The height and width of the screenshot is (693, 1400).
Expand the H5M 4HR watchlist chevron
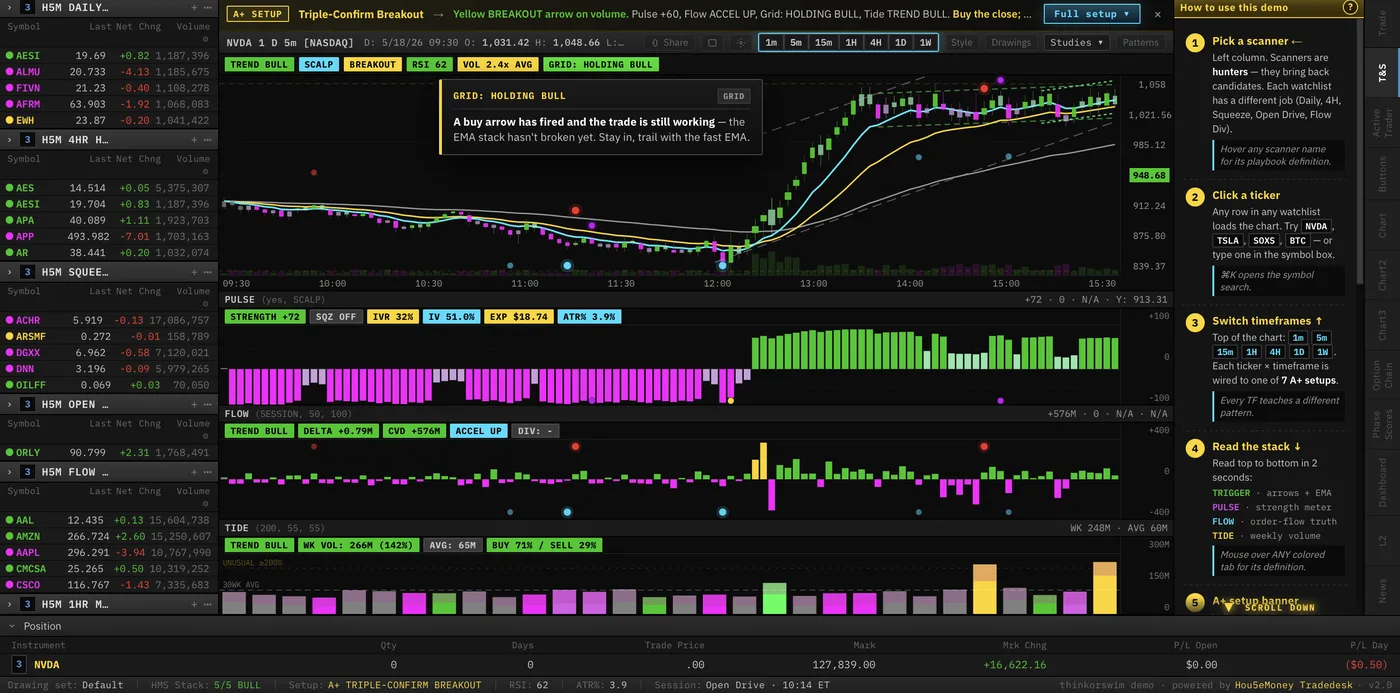pyautogui.click(x=9, y=140)
